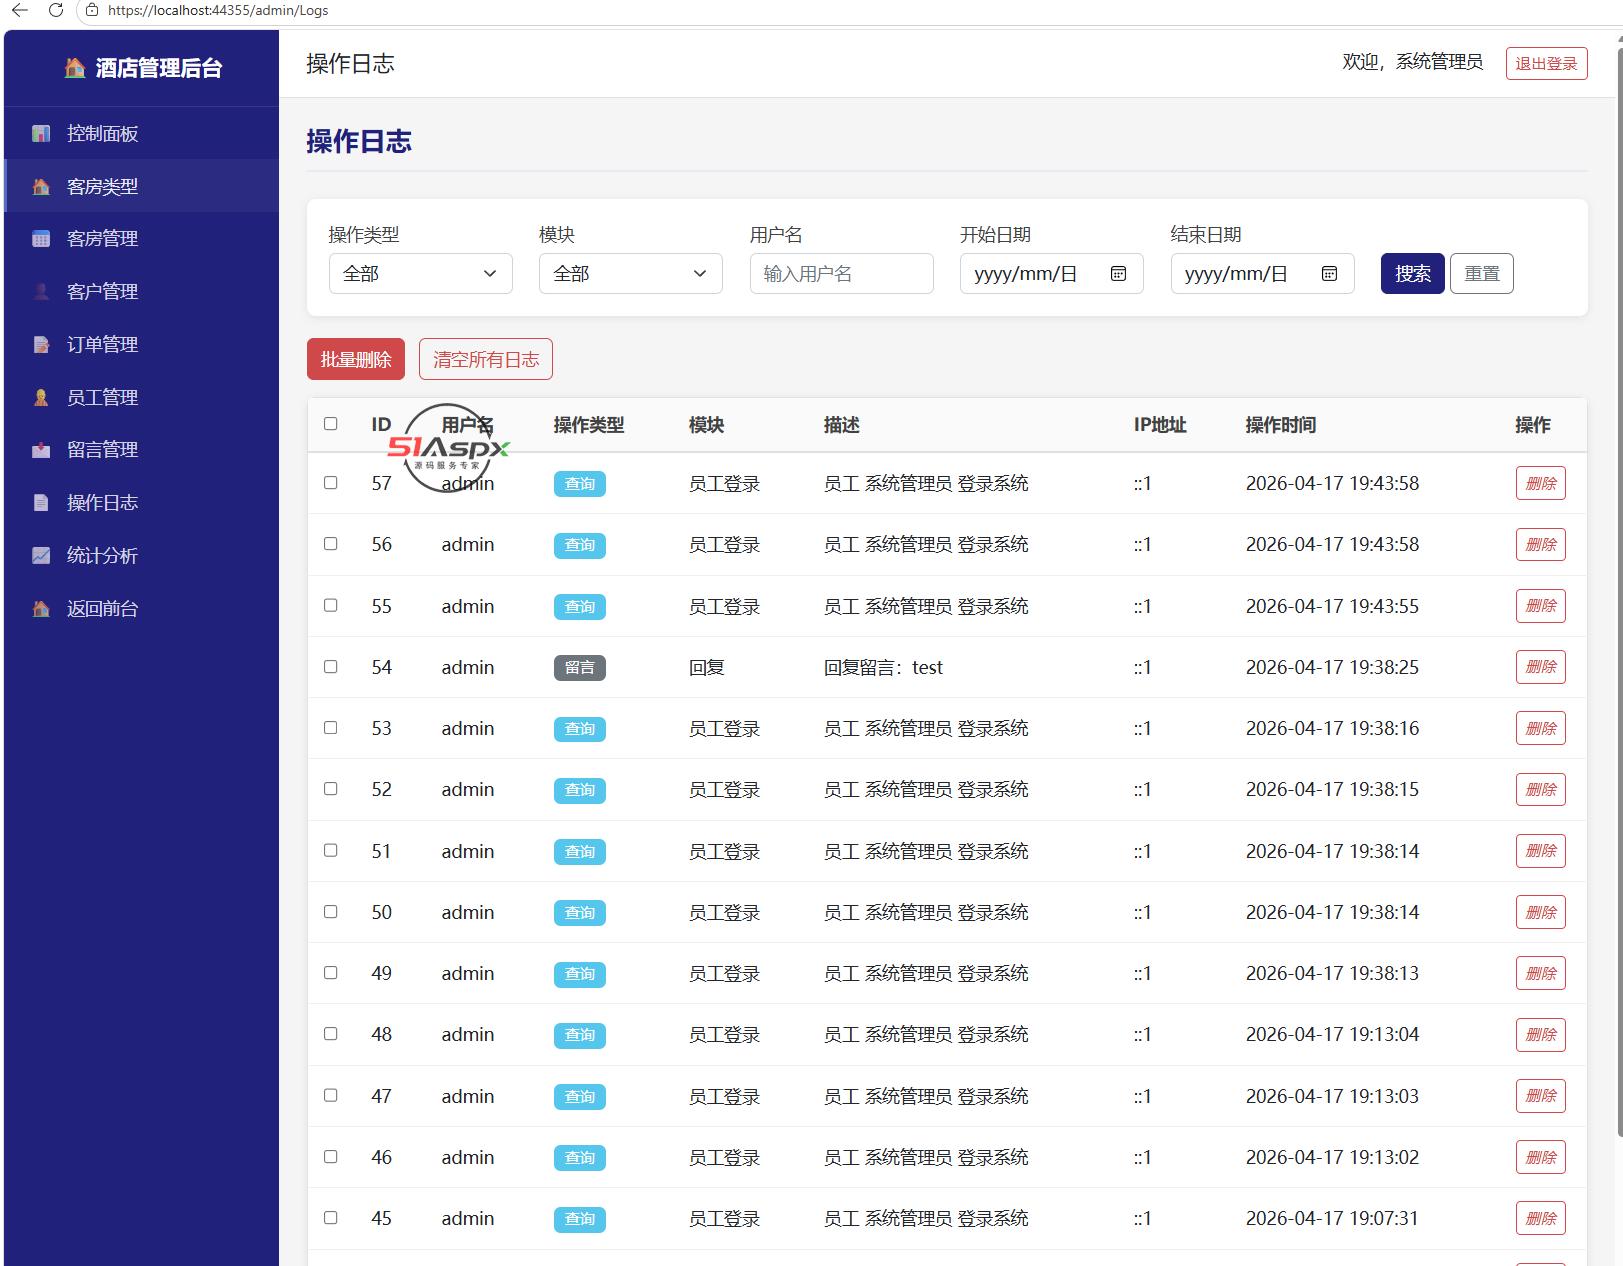
Task: Click the 客房类型 house icon
Action: tap(41, 186)
